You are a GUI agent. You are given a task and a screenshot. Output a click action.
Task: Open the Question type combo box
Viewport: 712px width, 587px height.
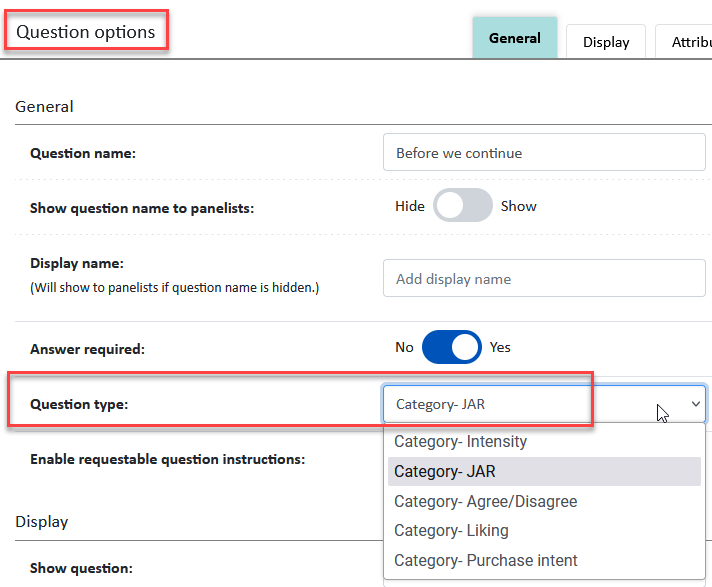(544, 404)
